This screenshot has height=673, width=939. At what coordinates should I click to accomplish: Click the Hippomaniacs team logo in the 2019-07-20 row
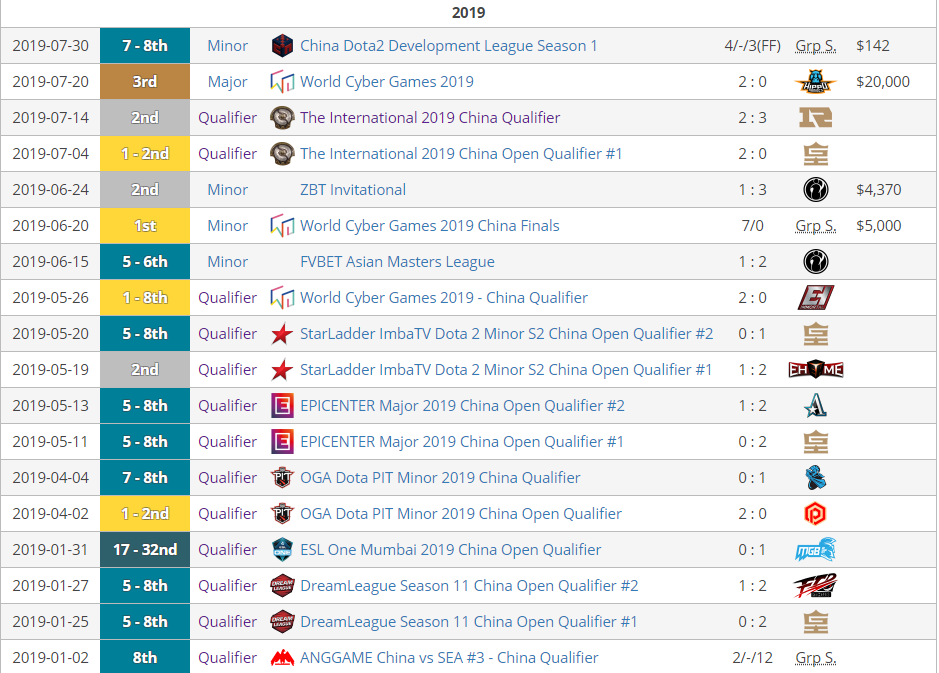[x=815, y=82]
